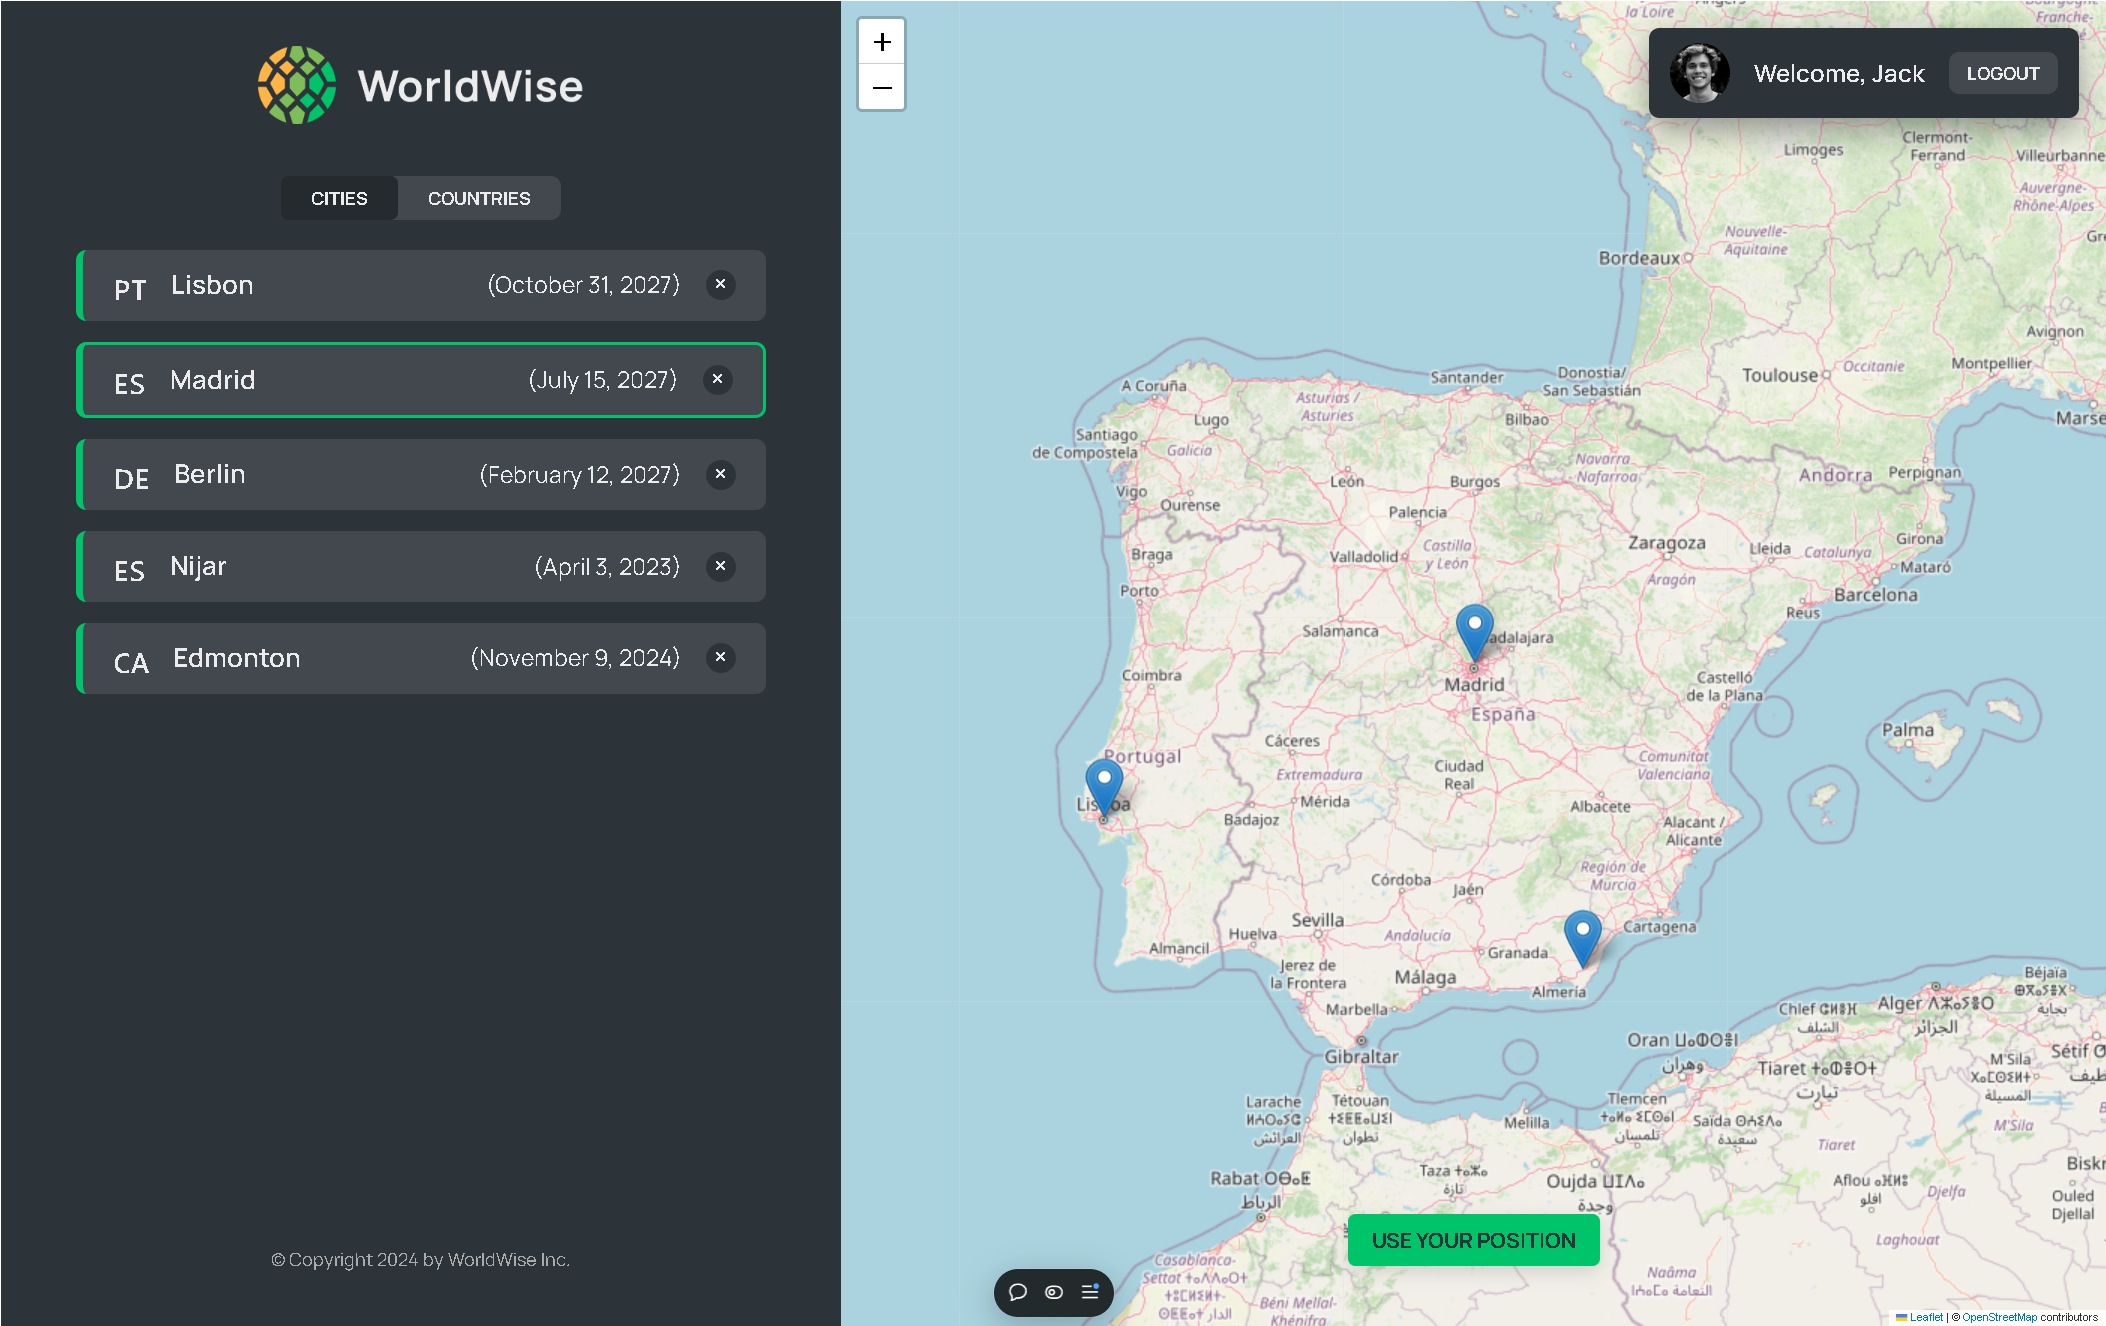Zoom in on the map
Image resolution: width=2106 pixels, height=1326 pixels.
(882, 42)
